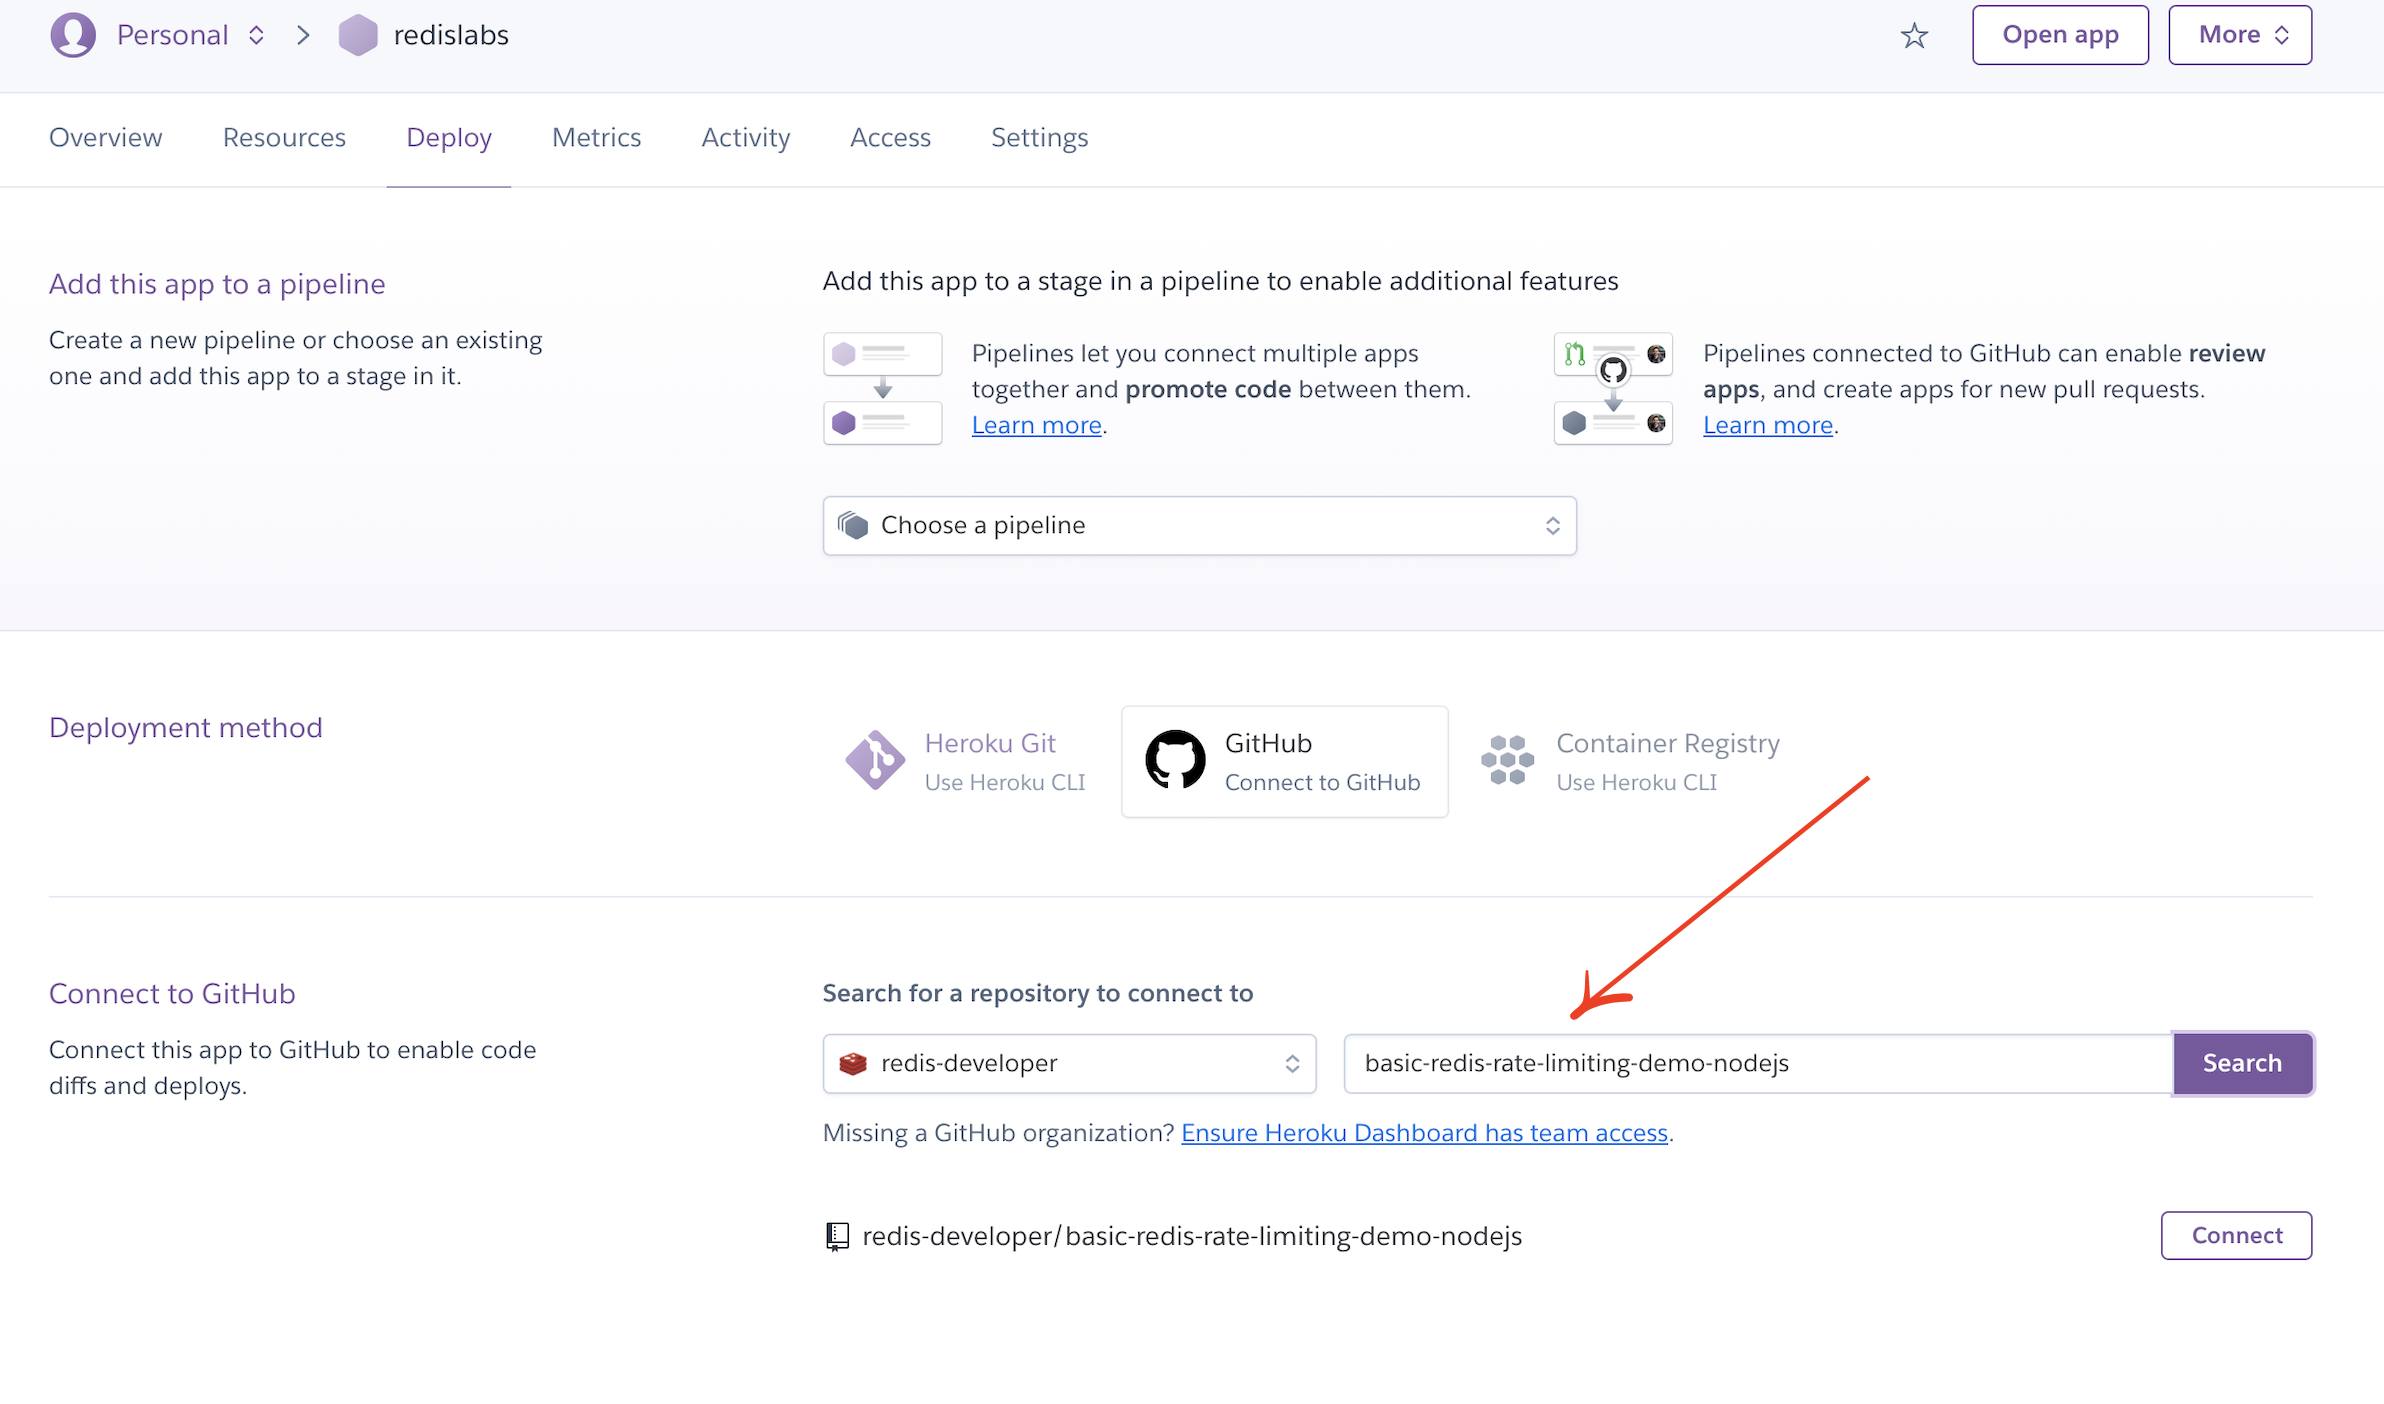Click the Add this app to a pipeline heading
Viewport: 2384px width, 1404px height.
(x=217, y=284)
